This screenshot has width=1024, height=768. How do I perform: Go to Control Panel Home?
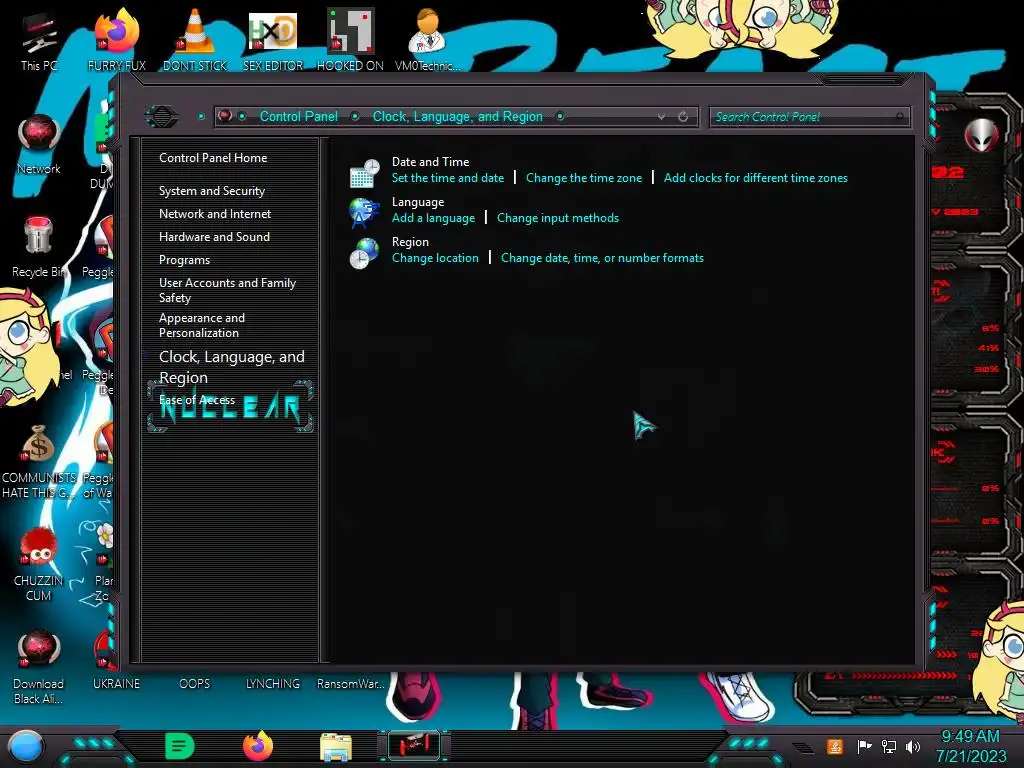pos(213,157)
